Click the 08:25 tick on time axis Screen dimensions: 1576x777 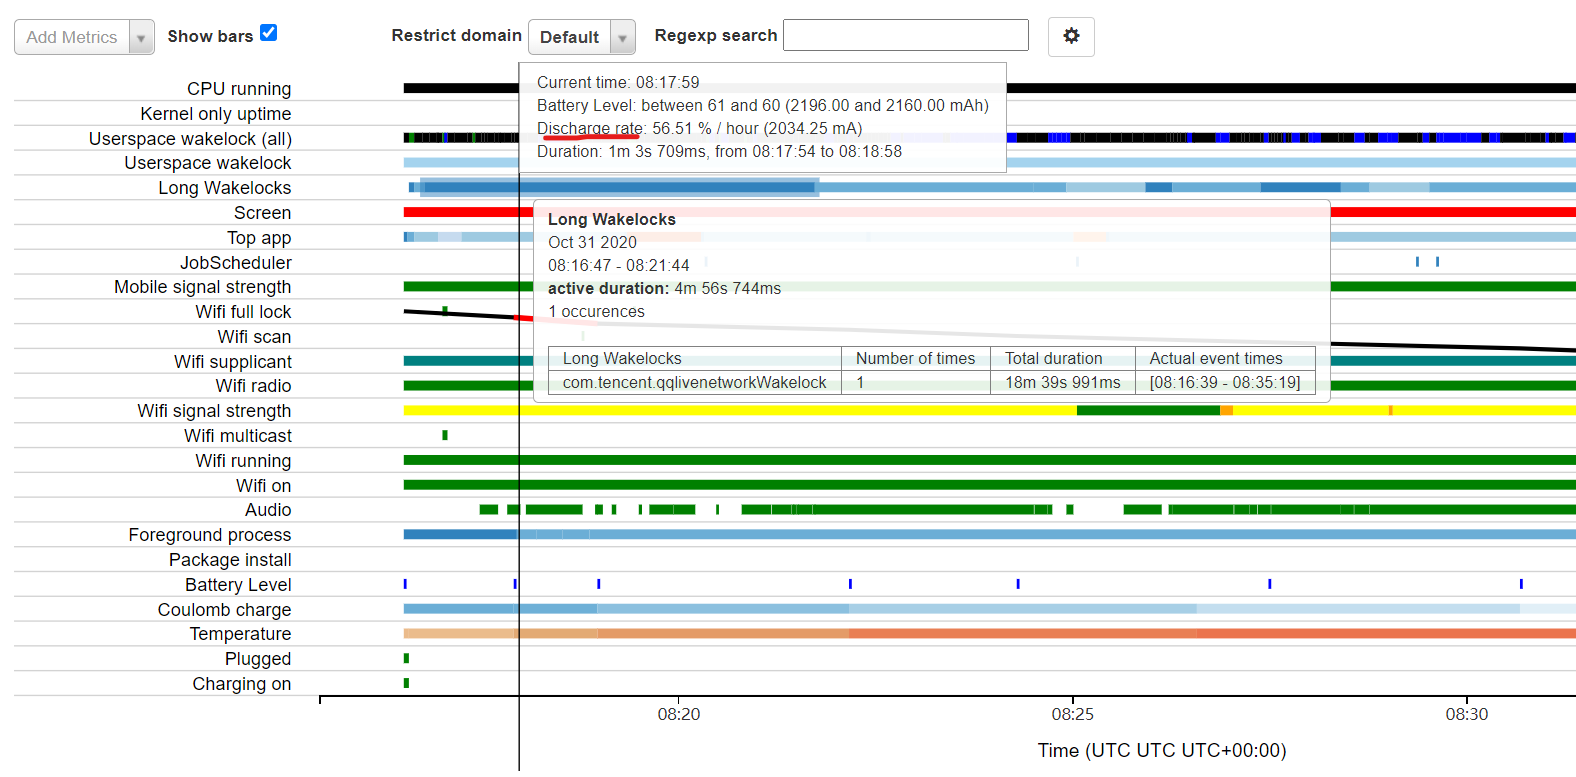[x=1072, y=713]
